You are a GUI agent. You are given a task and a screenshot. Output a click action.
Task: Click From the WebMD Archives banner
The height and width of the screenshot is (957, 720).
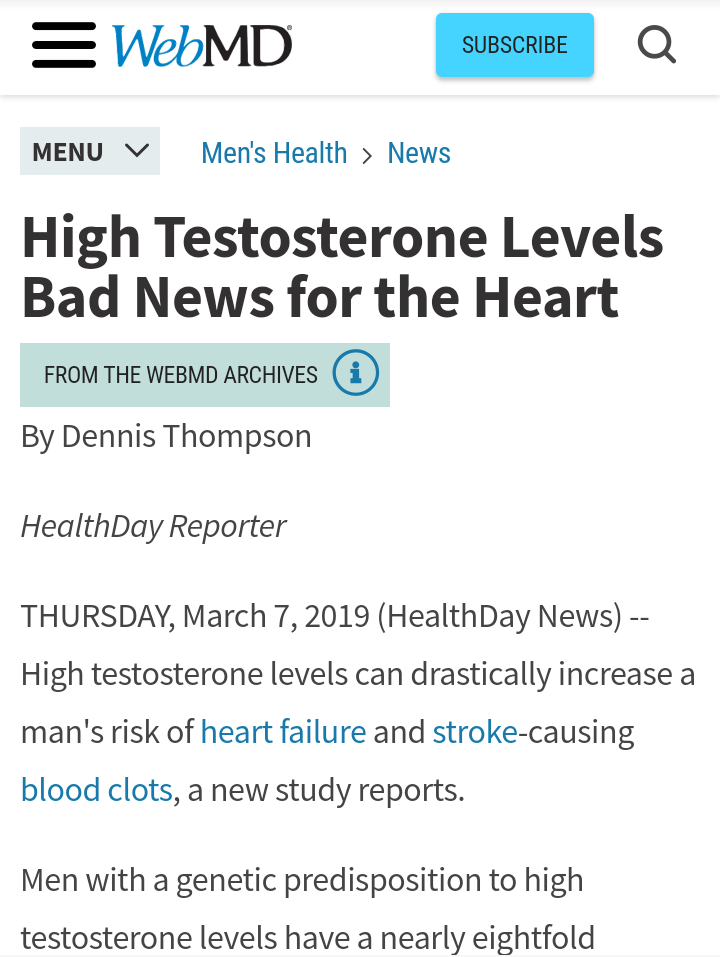click(205, 375)
